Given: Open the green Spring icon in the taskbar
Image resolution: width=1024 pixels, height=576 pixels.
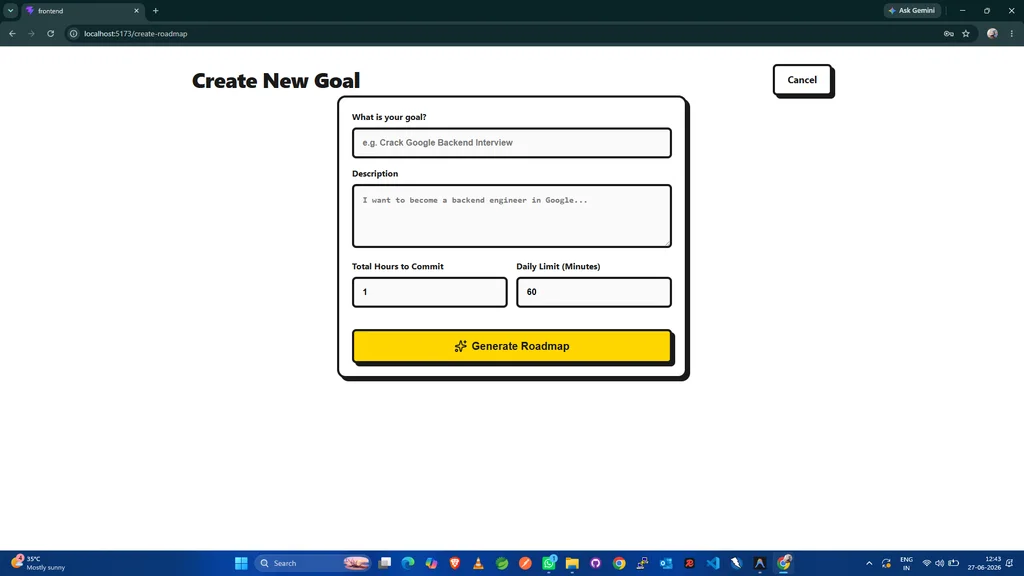Looking at the screenshot, I should 502,563.
